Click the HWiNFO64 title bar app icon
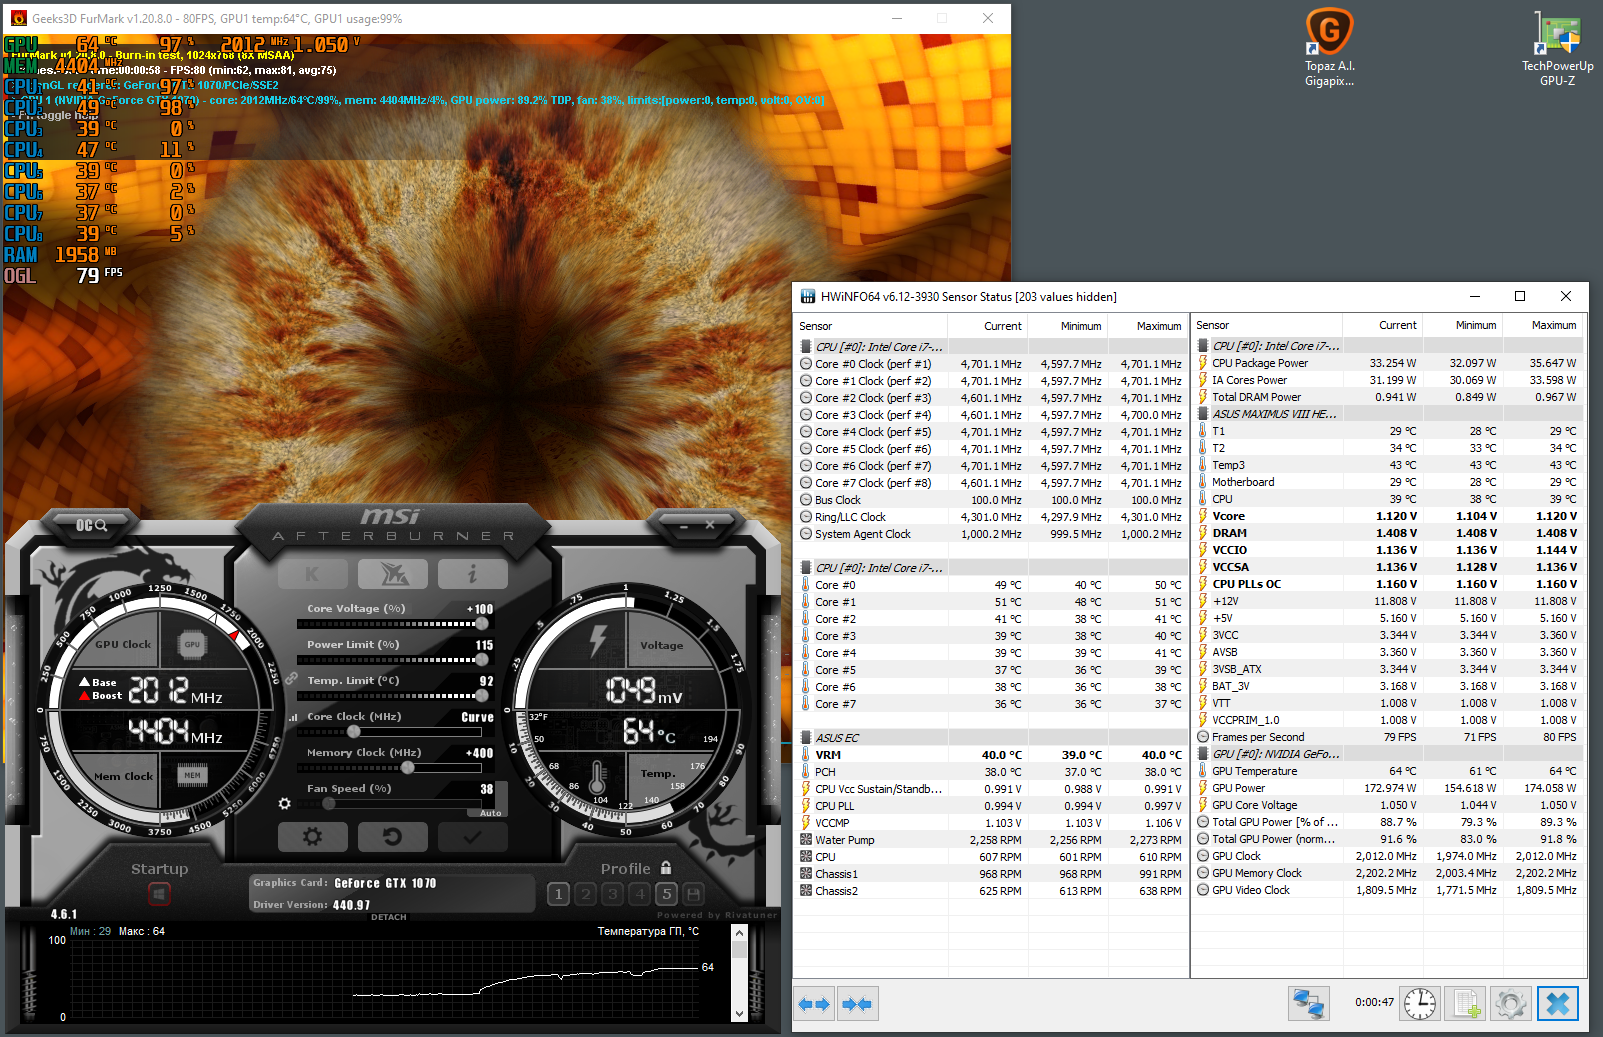The image size is (1603, 1037). coord(808,297)
